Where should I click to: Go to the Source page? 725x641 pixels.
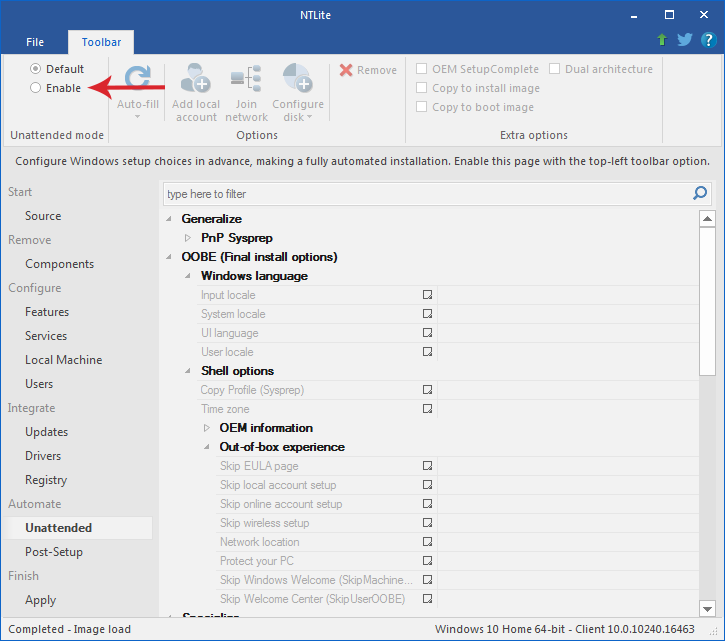point(43,216)
